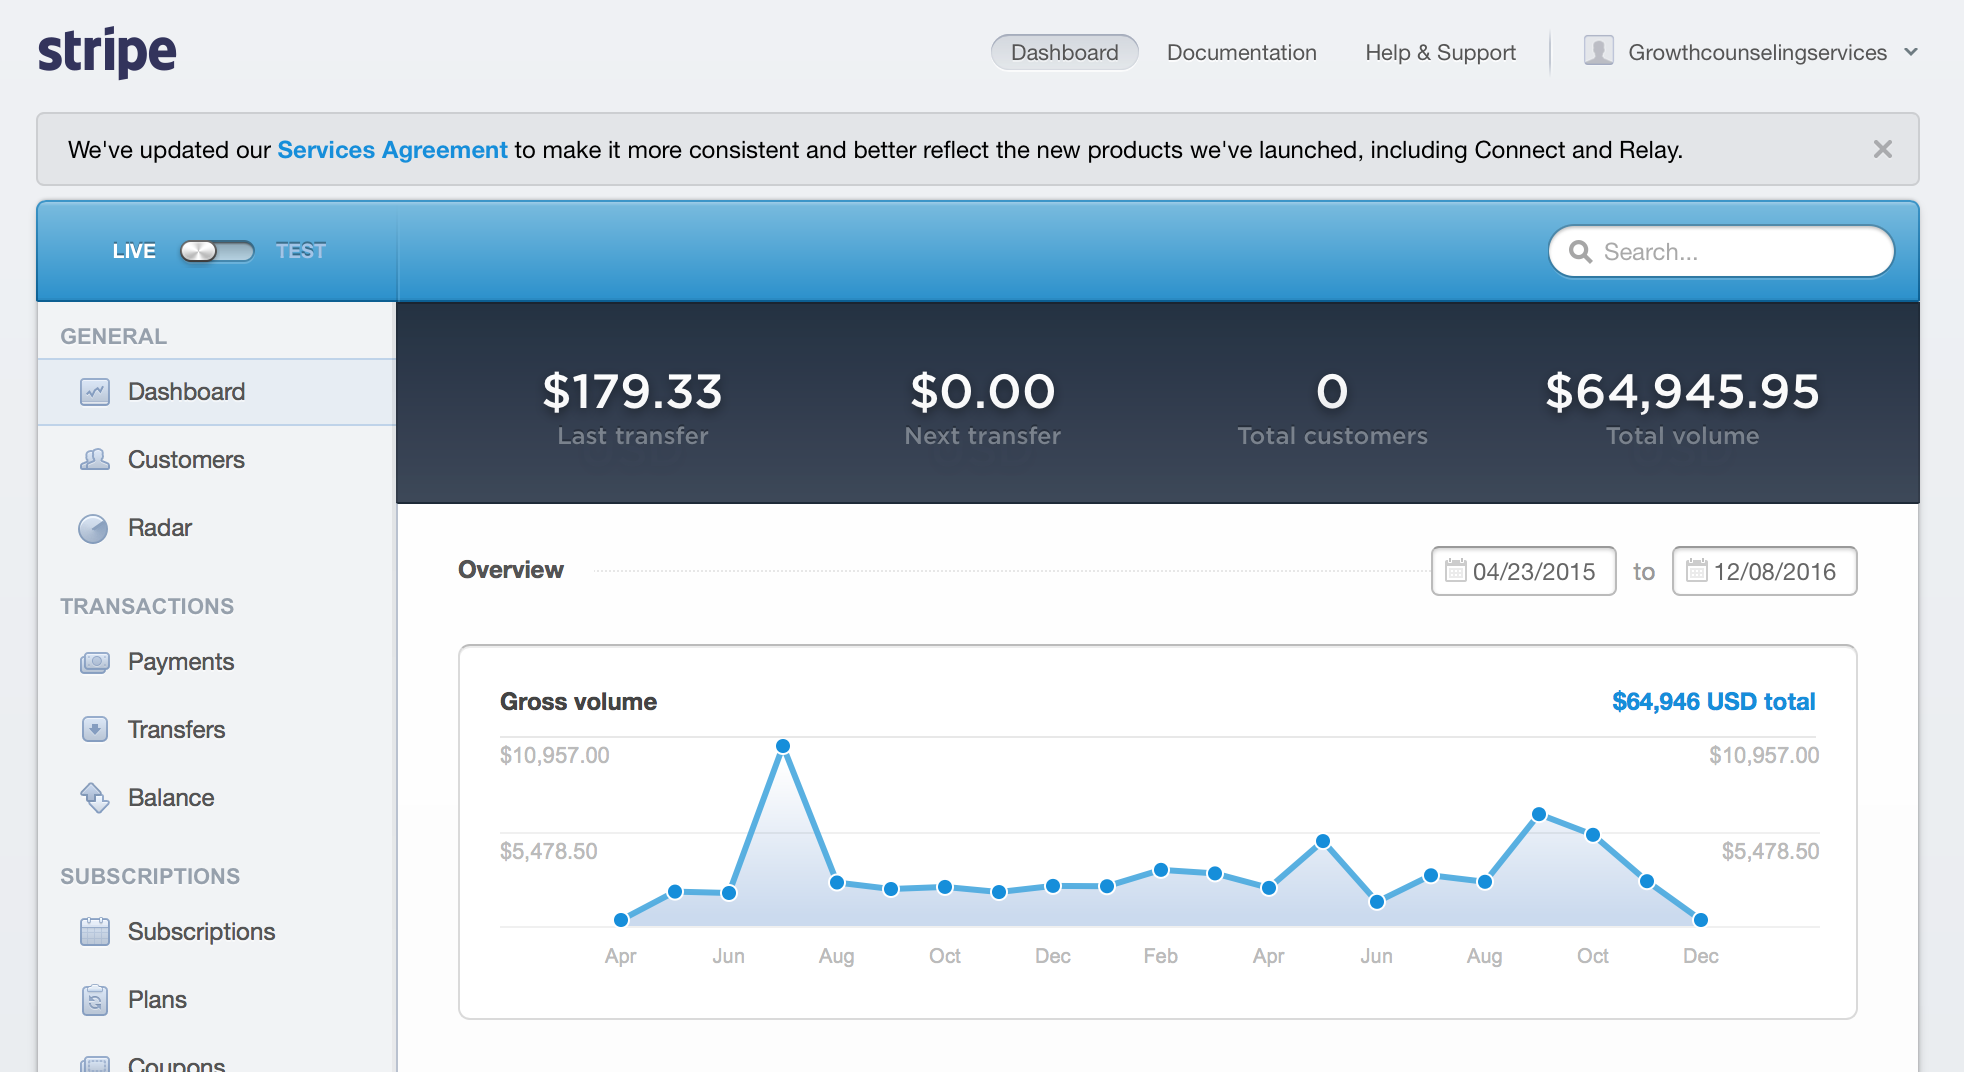Click the Balance arrows icon
The width and height of the screenshot is (1964, 1072).
coord(95,798)
